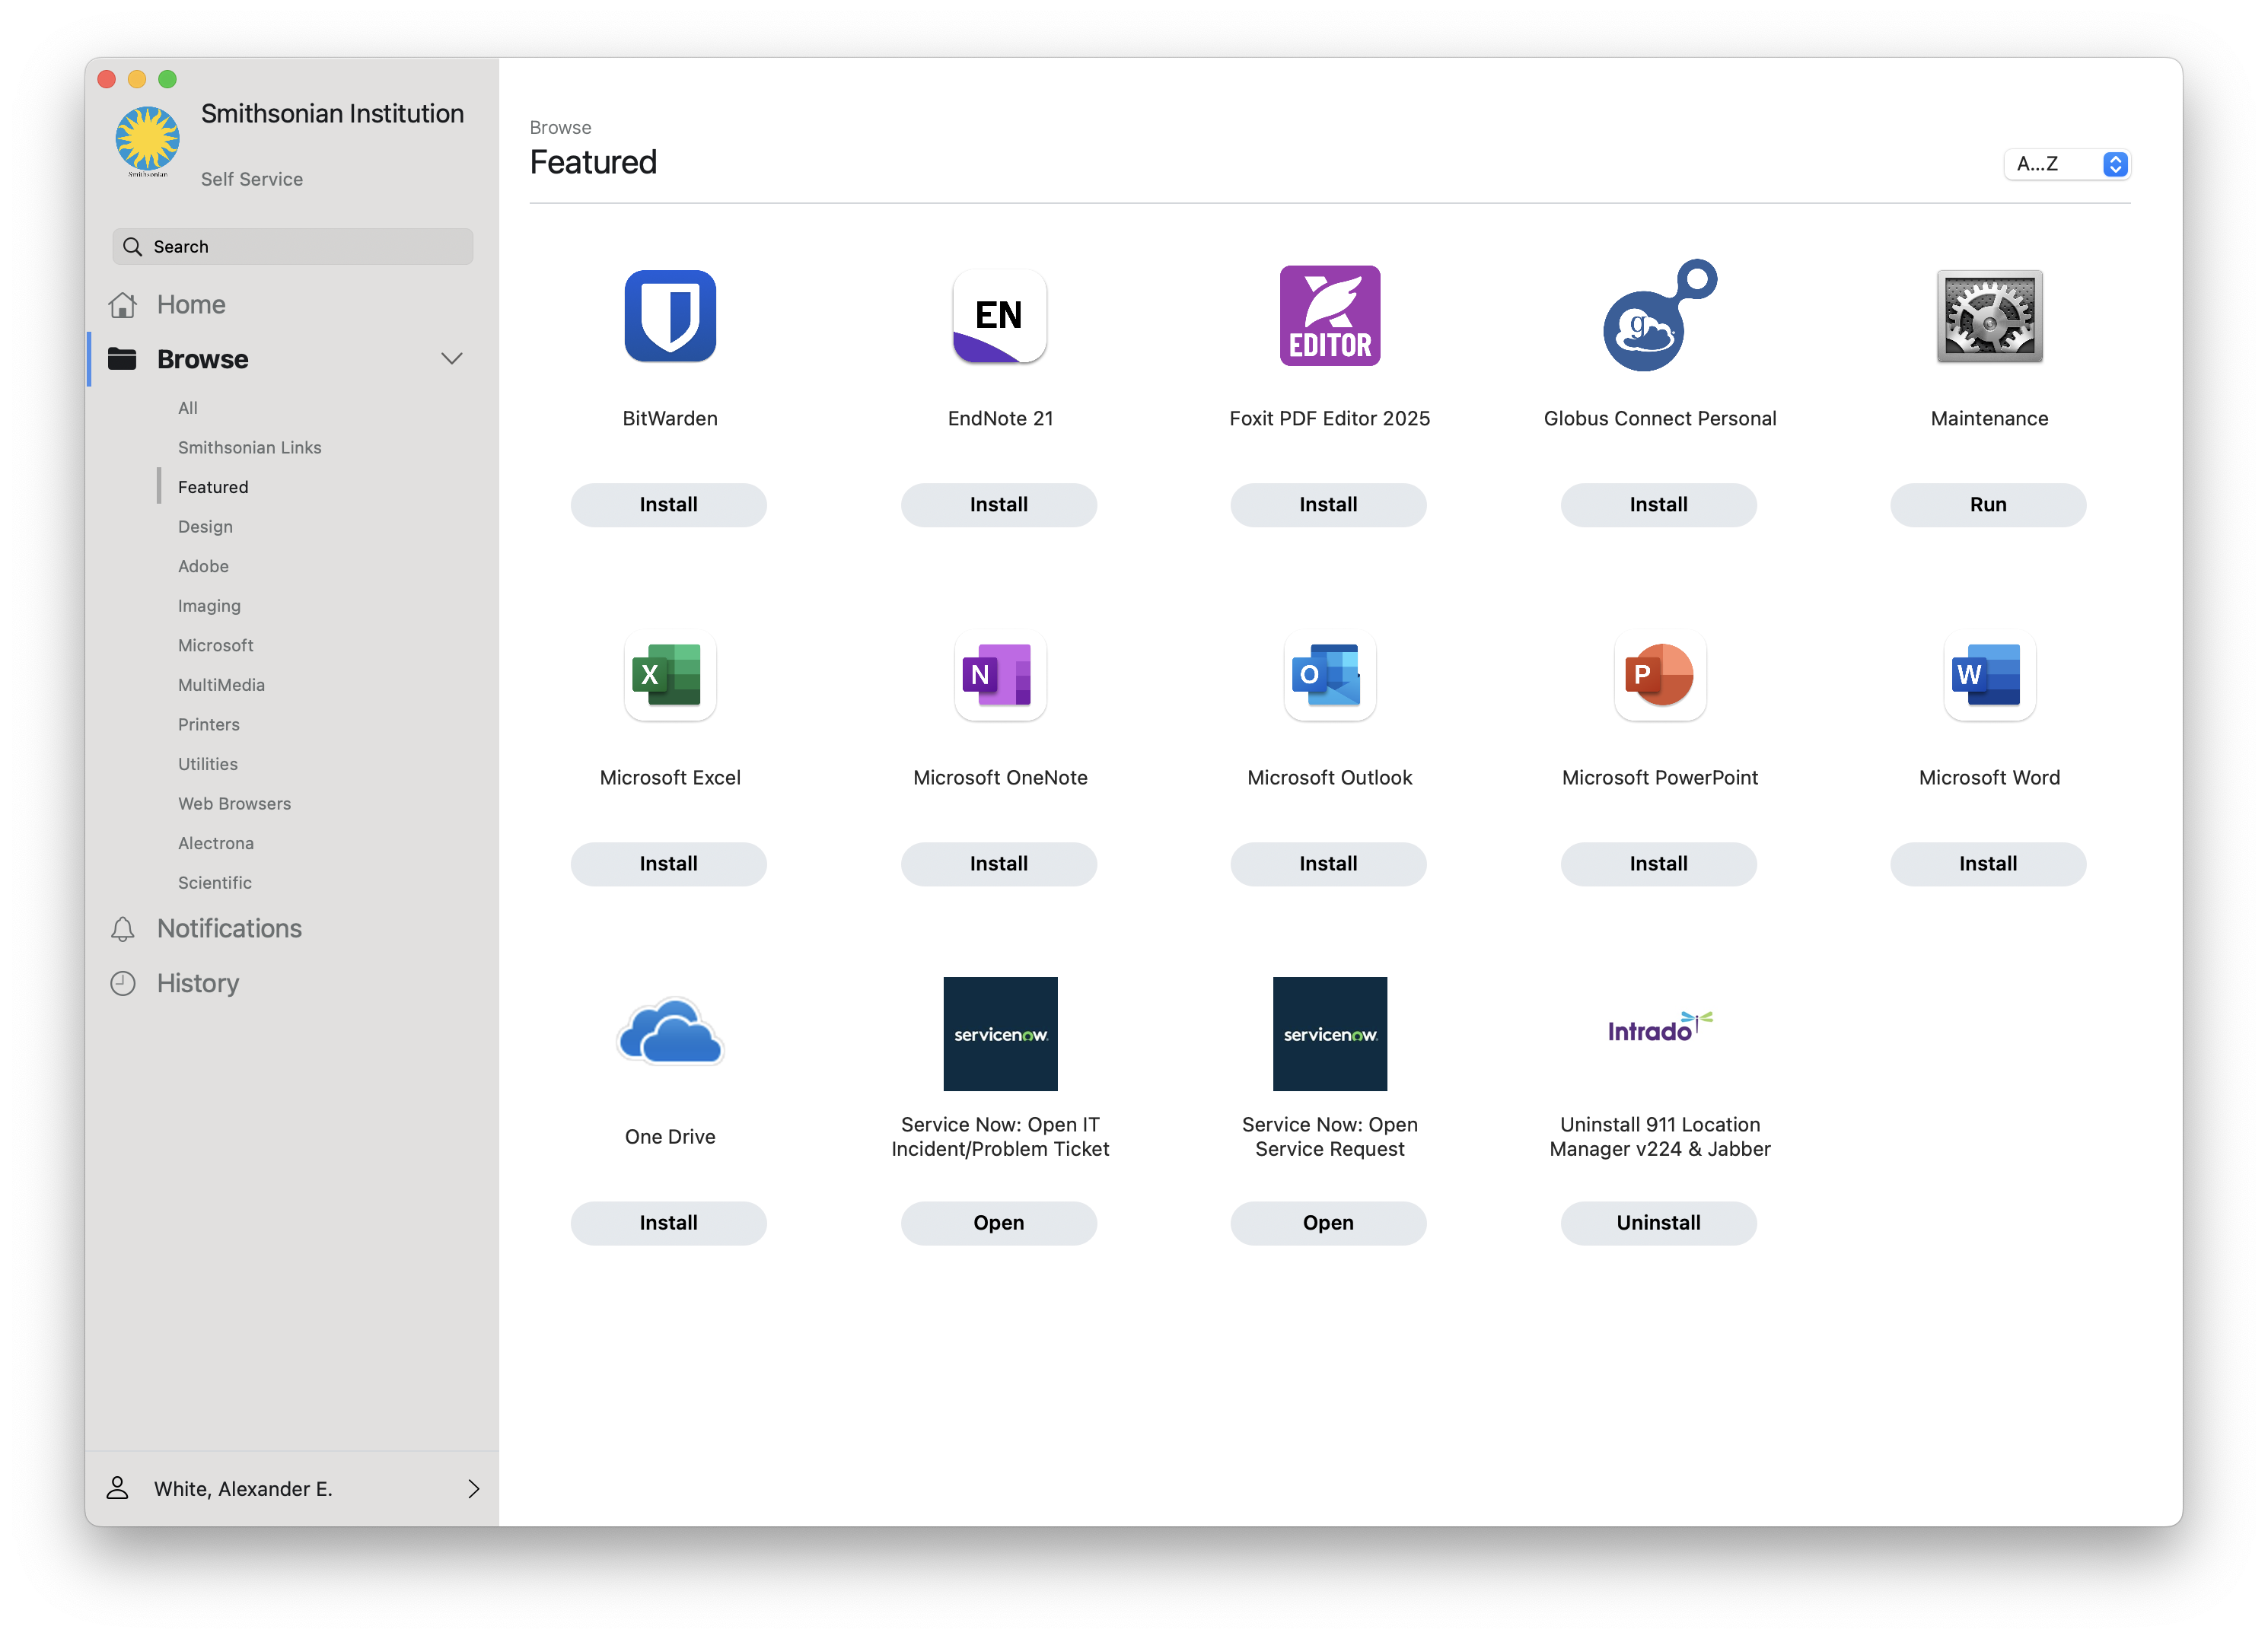The width and height of the screenshot is (2268, 1639).
Task: Open Service Now Service Request
Action: click(1327, 1222)
